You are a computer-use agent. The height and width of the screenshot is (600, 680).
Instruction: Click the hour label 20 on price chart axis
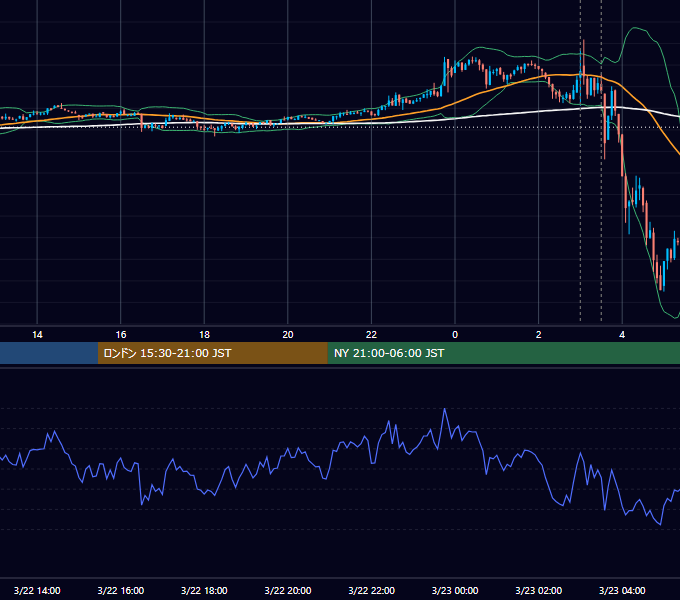pos(288,335)
